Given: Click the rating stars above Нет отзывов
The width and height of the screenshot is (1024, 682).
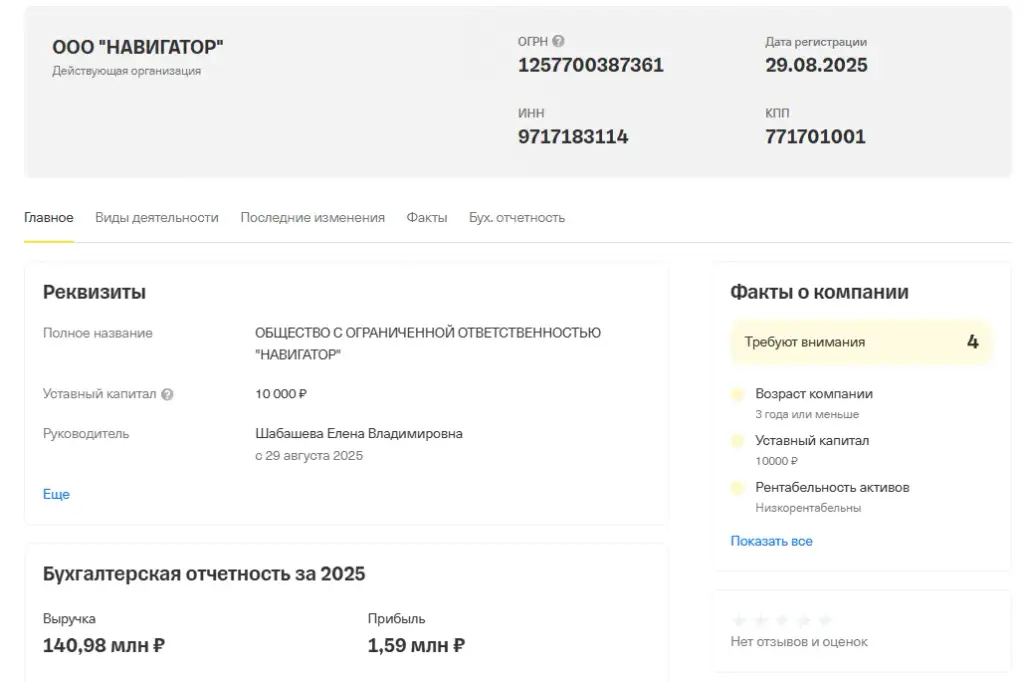Looking at the screenshot, I should (782, 620).
